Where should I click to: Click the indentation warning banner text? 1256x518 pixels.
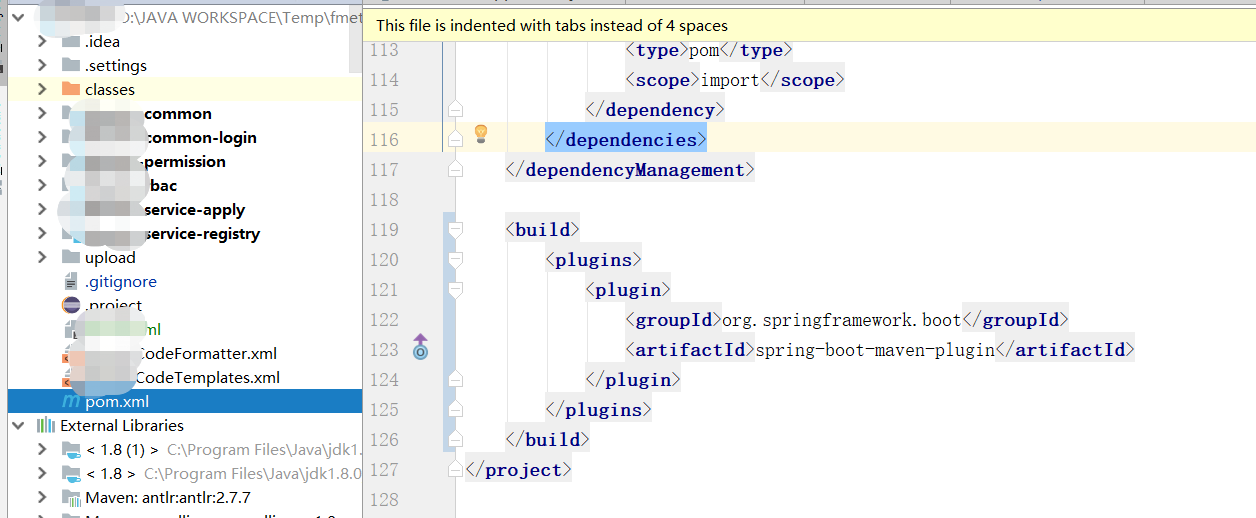552,26
